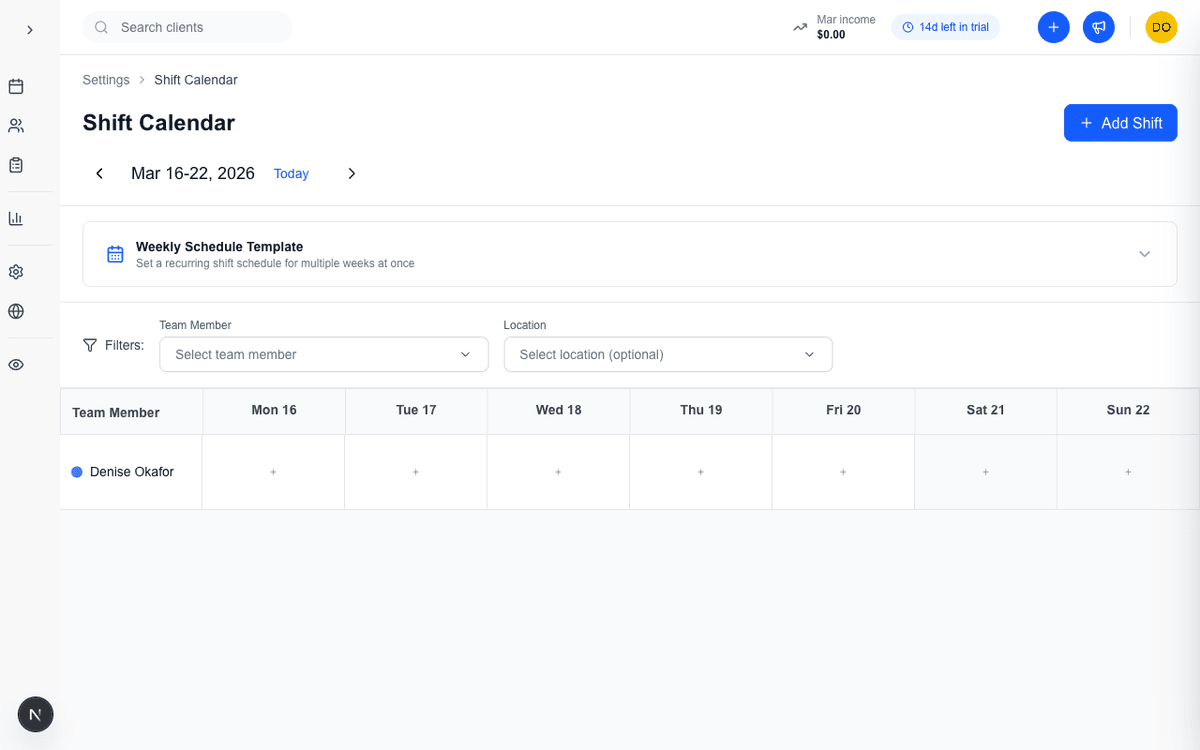Select the Globe website icon in the sidebar
Screen dimensions: 1200x750
(x=15, y=311)
